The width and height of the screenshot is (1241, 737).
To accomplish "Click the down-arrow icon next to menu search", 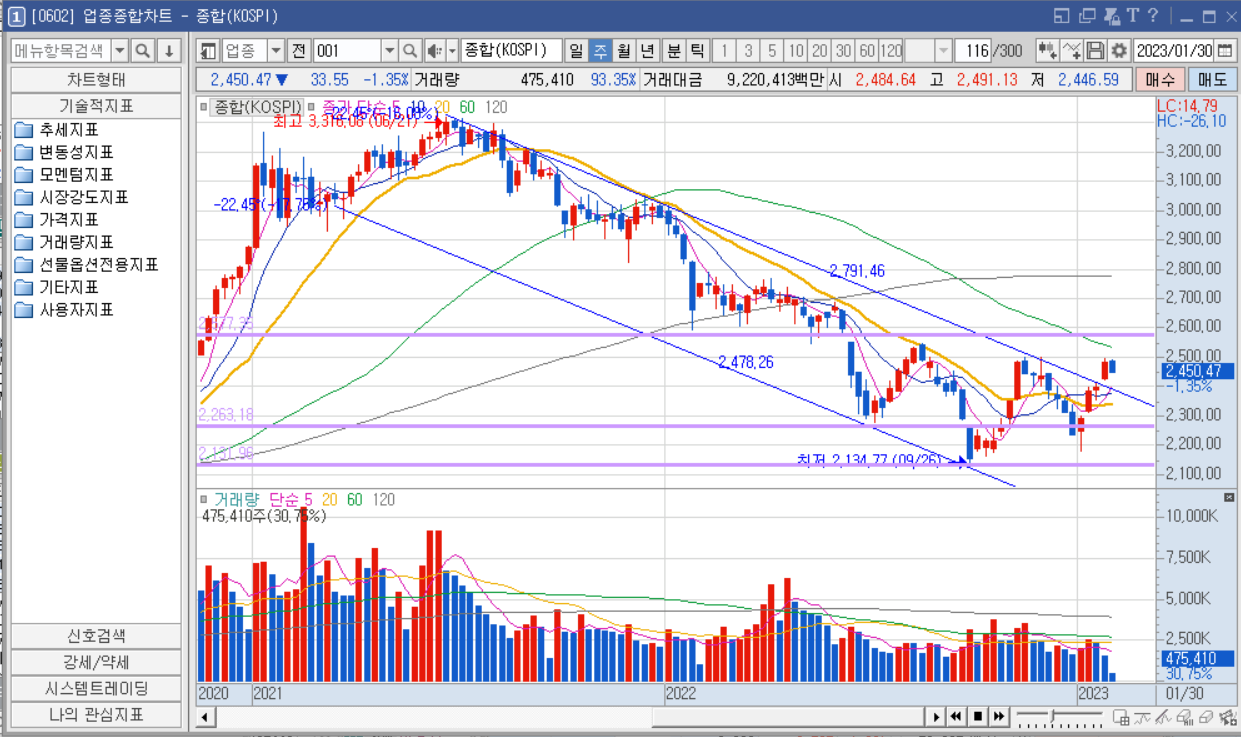I will [169, 51].
